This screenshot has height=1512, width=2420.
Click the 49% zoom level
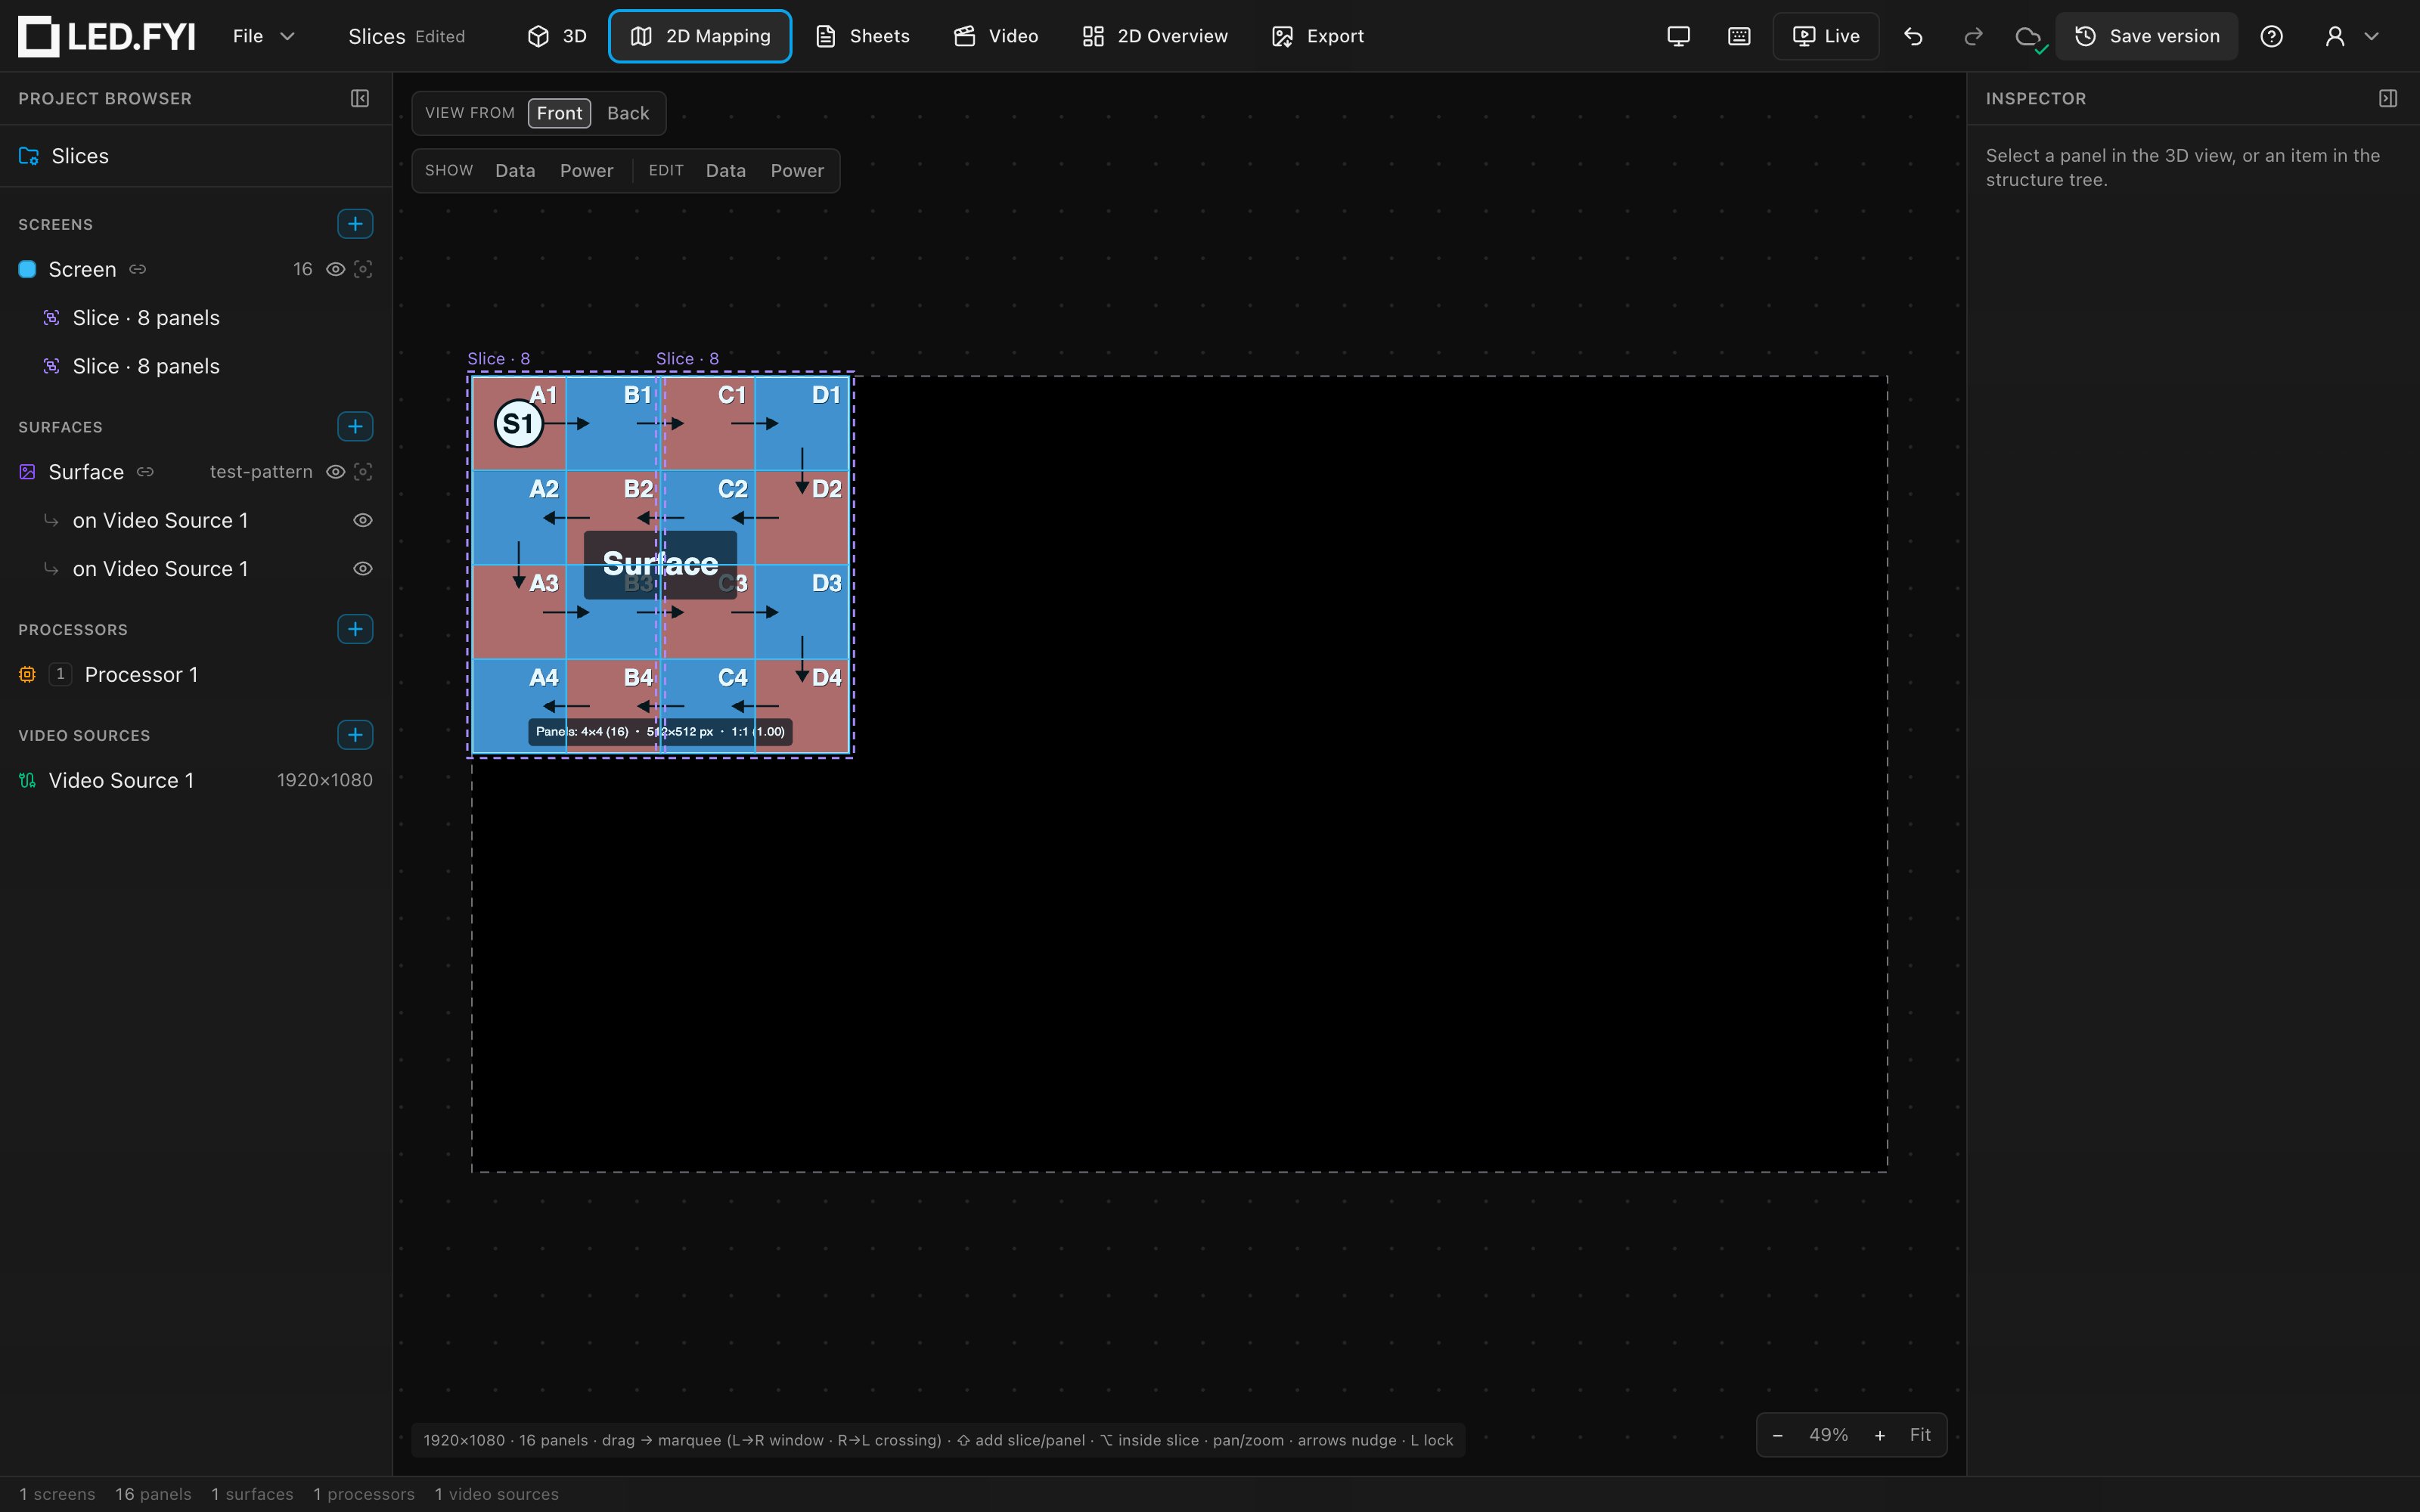1828,1435
